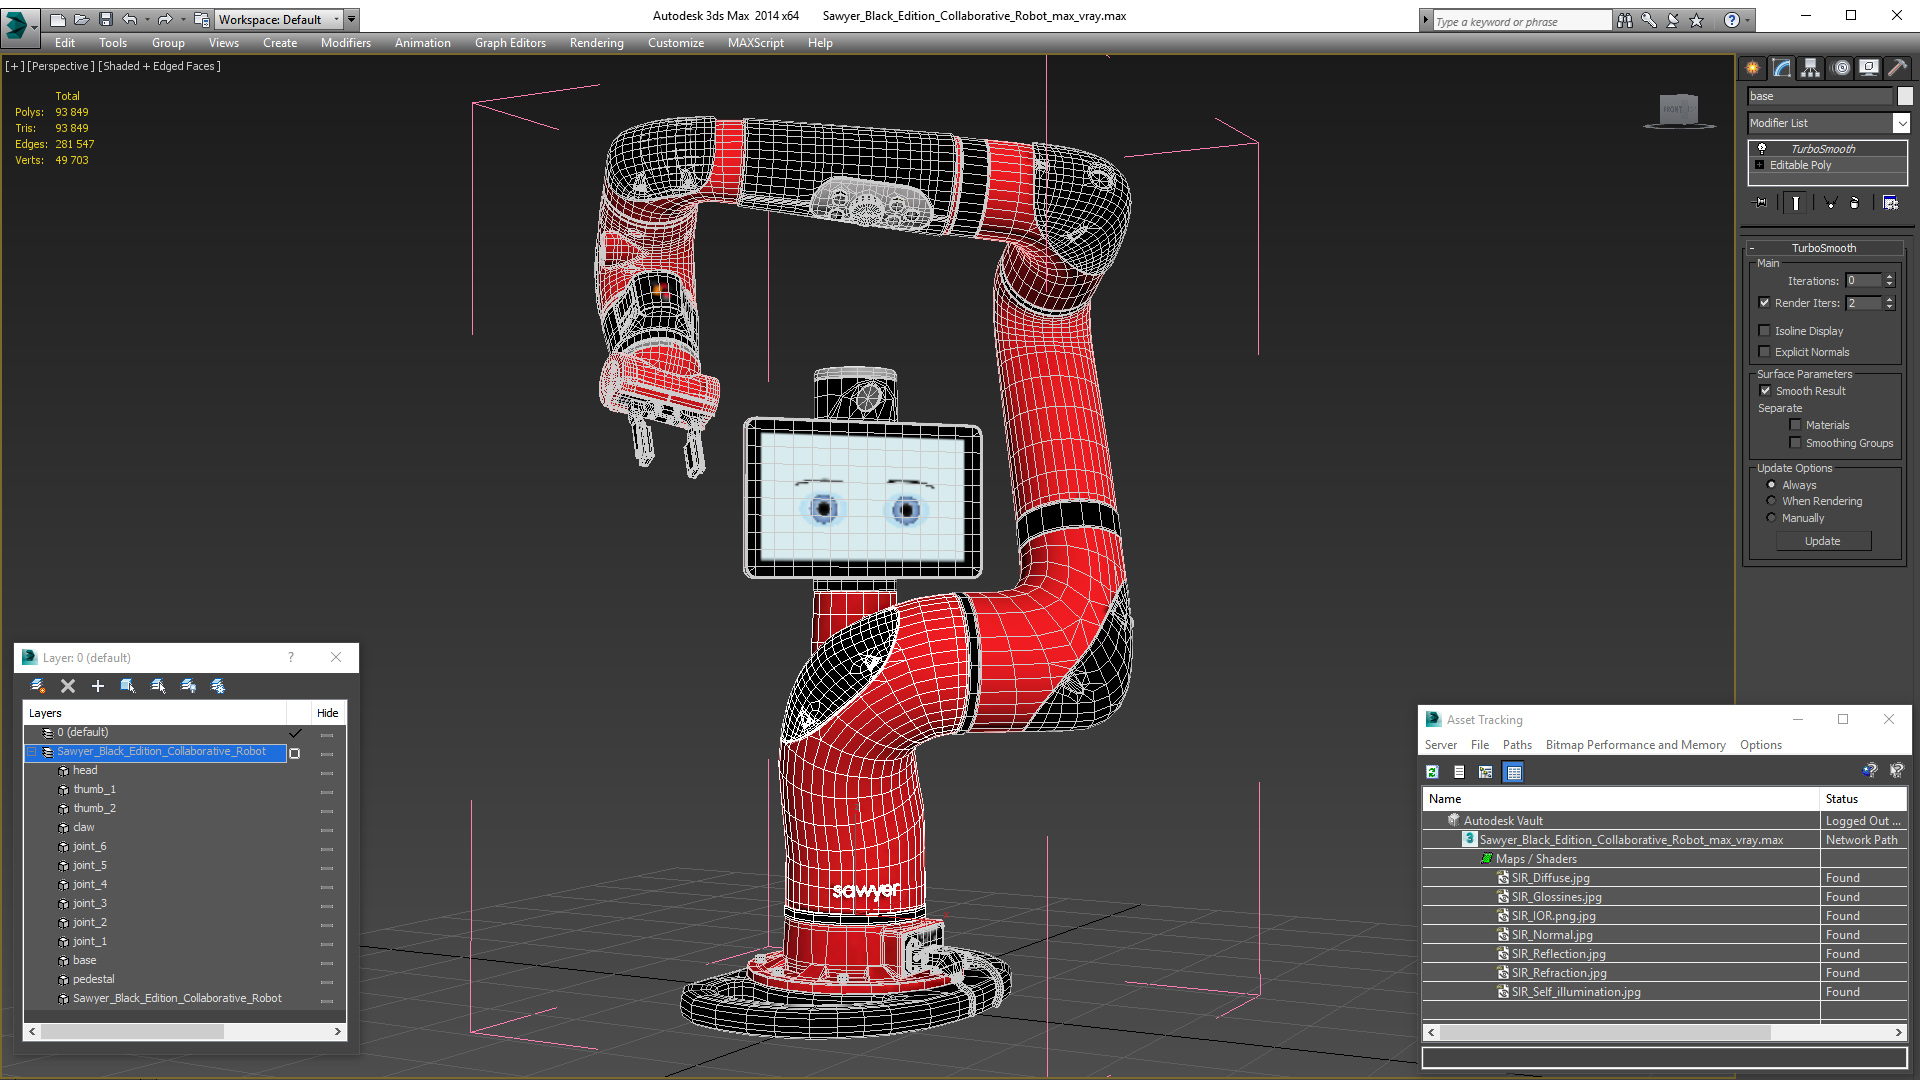Select the Manually update option
Viewport: 1920px width, 1080px height.
pyautogui.click(x=1772, y=518)
